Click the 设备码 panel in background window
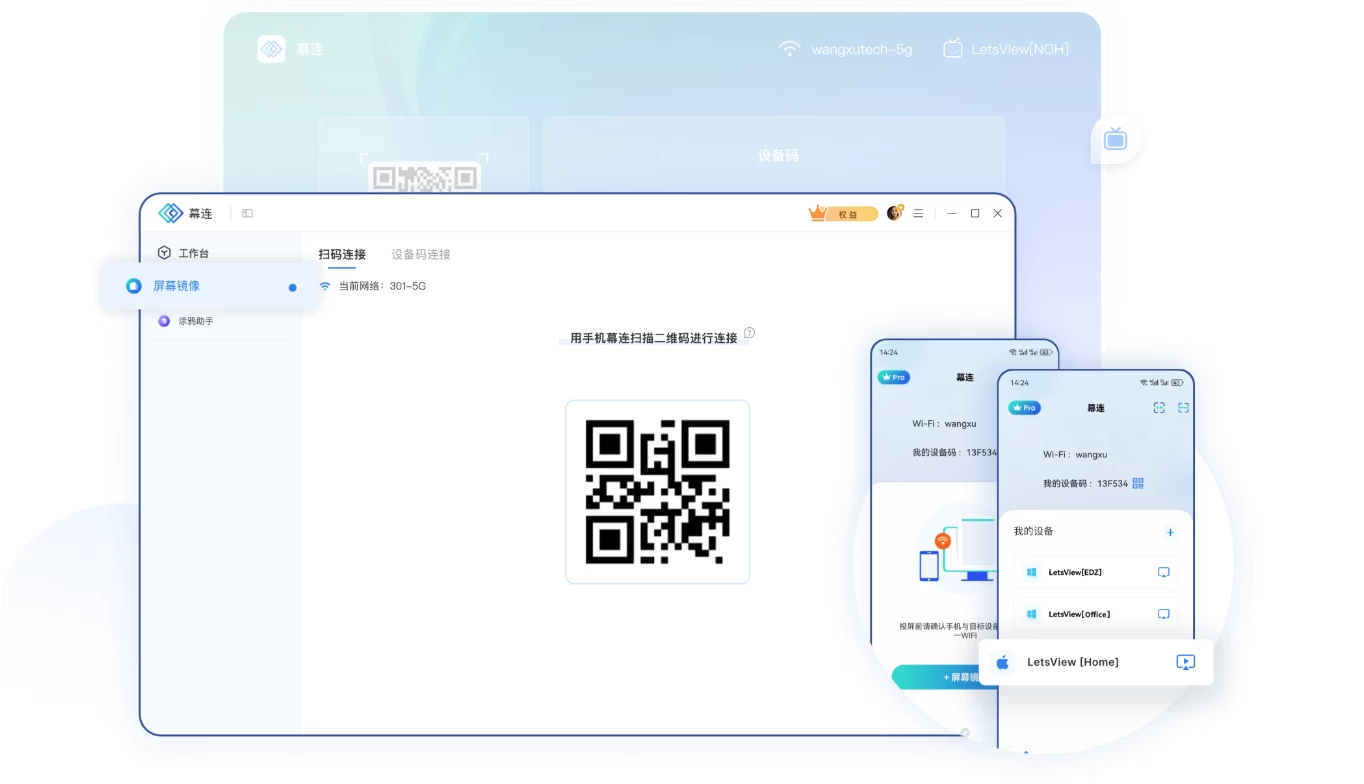 pos(774,155)
